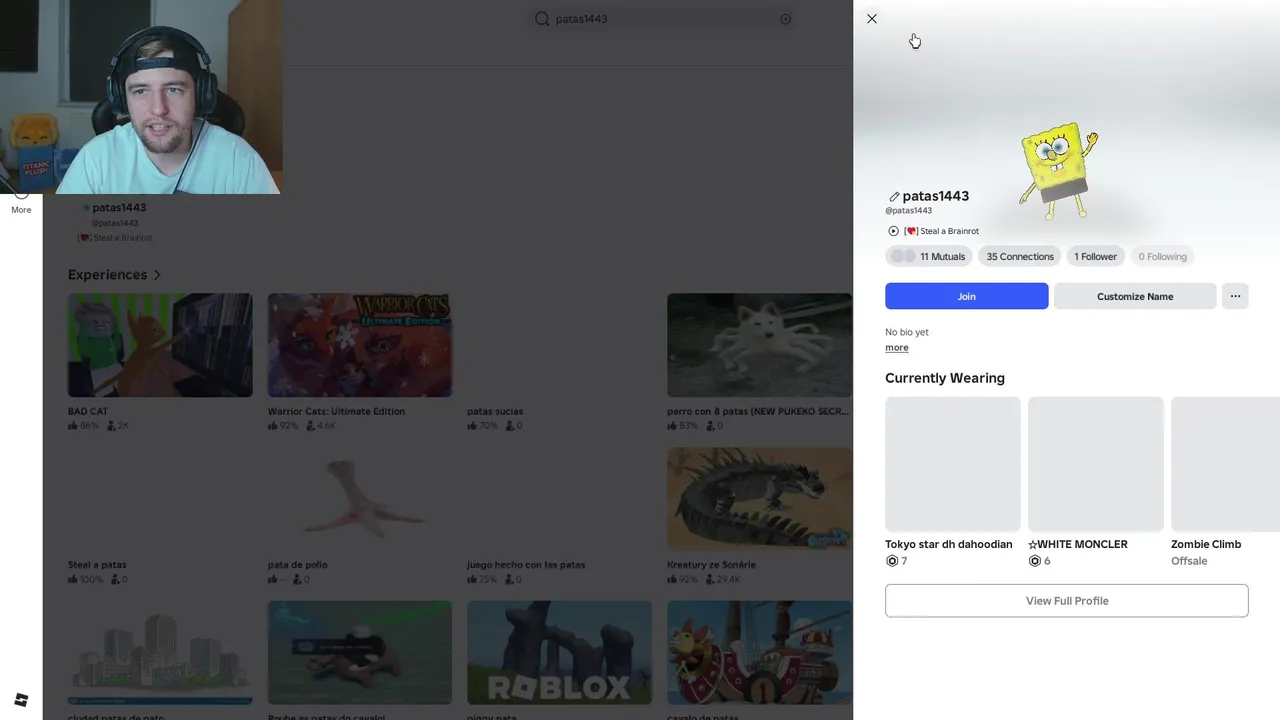Open the 1 Follower list
Viewport: 1280px width, 720px height.
(x=1095, y=257)
